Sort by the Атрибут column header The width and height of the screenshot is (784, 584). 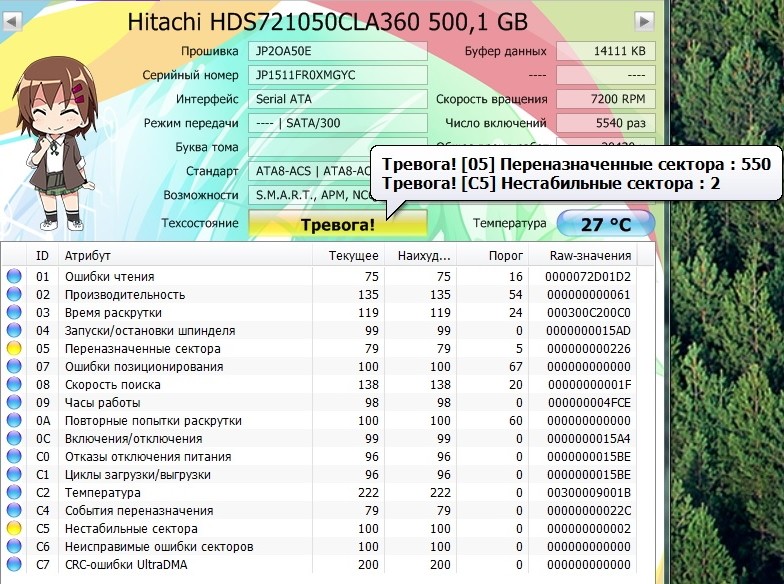point(185,256)
